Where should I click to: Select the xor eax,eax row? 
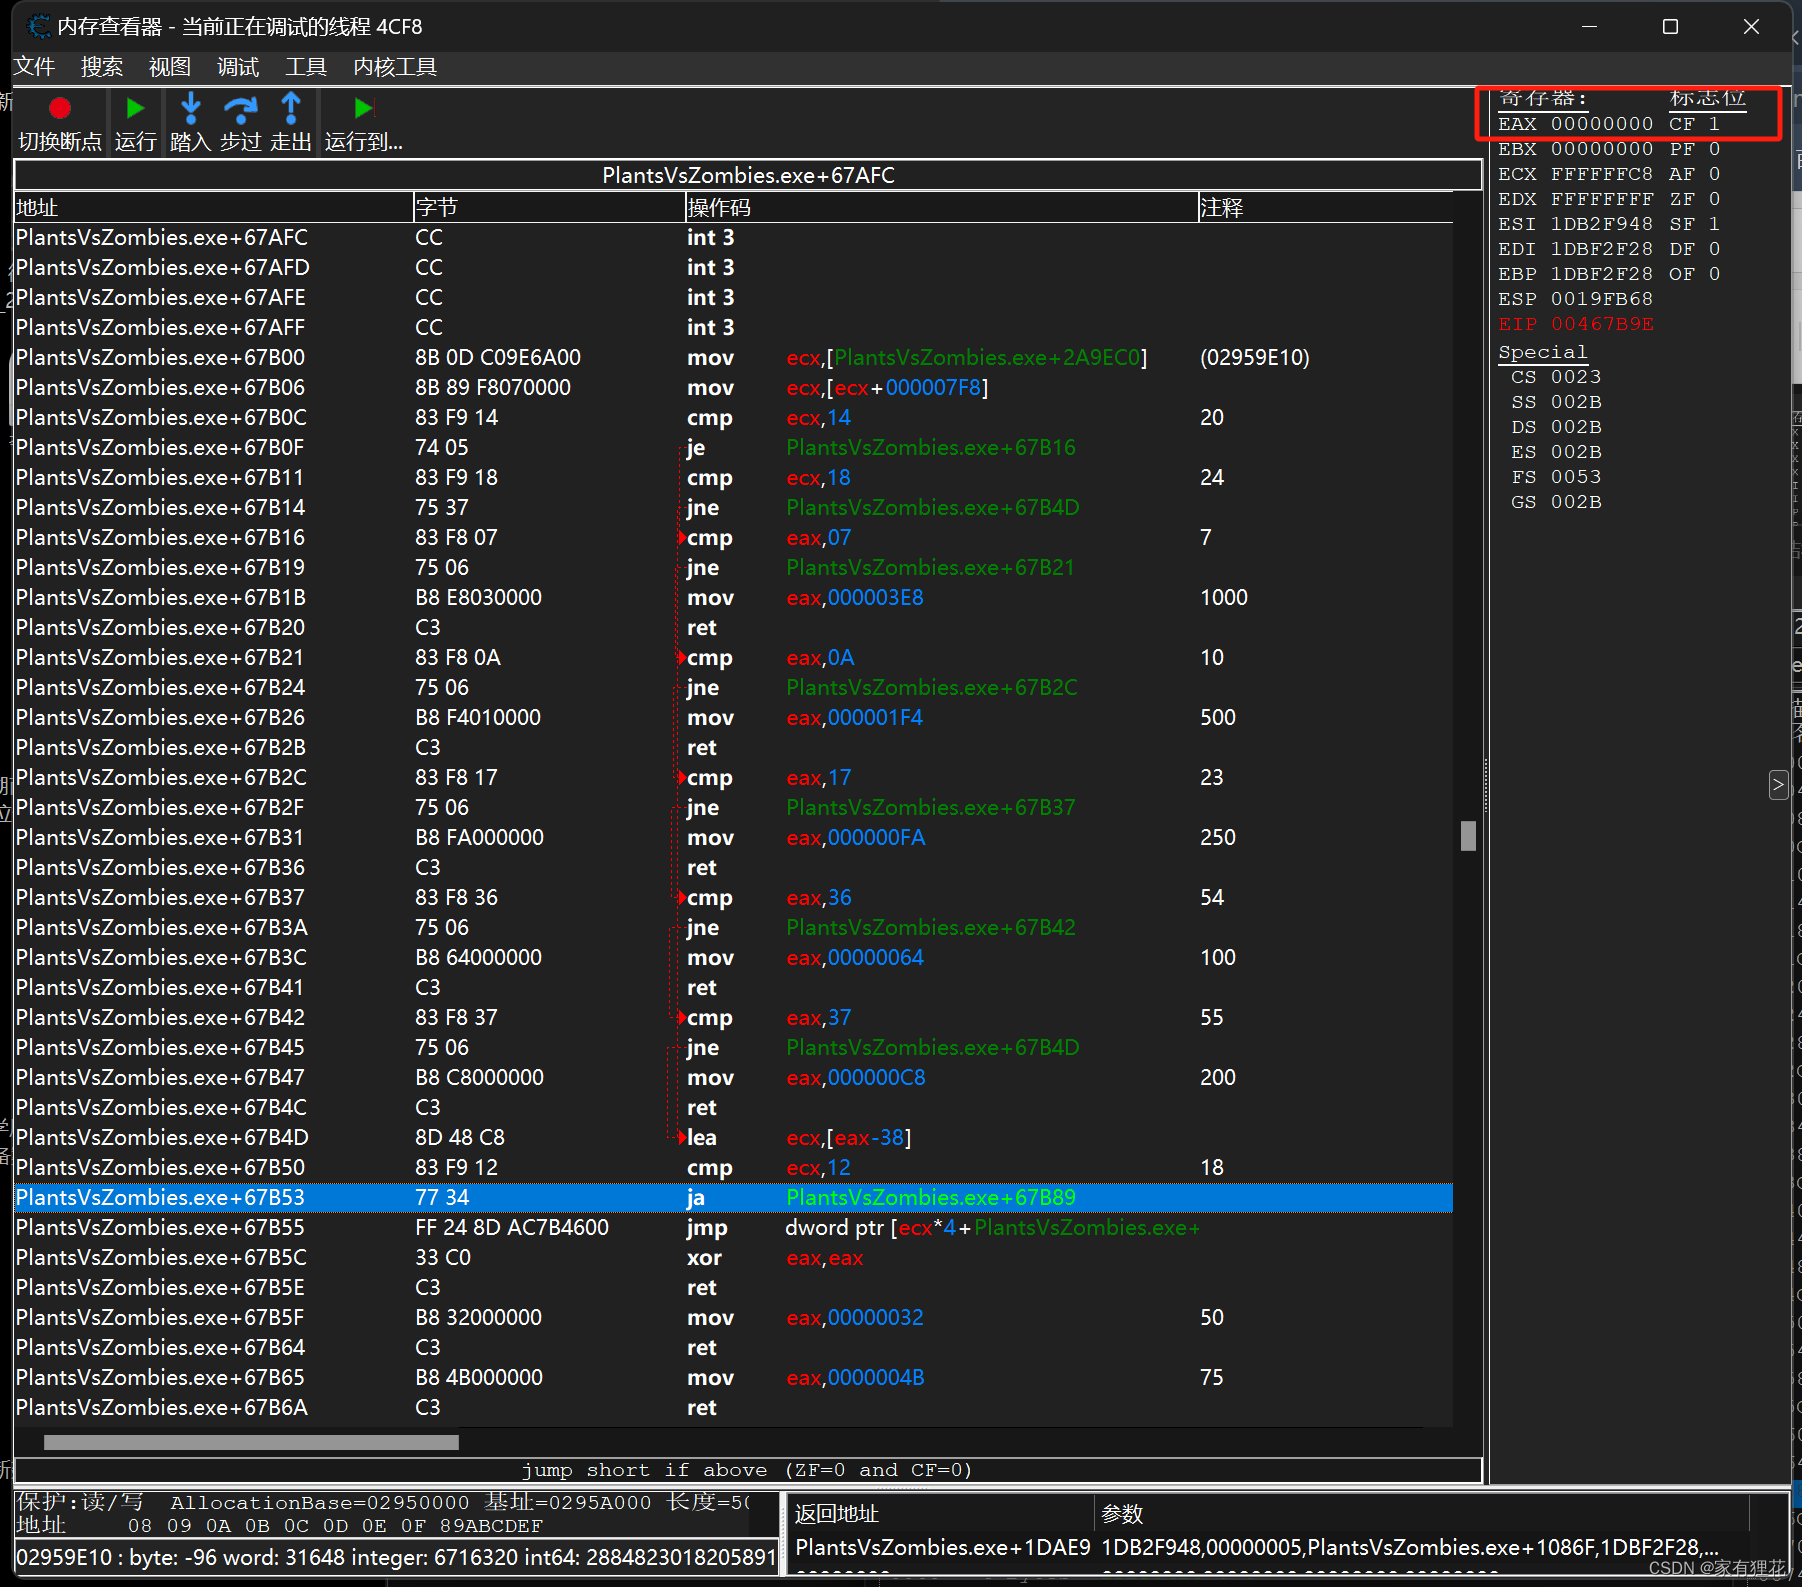tap(733, 1257)
